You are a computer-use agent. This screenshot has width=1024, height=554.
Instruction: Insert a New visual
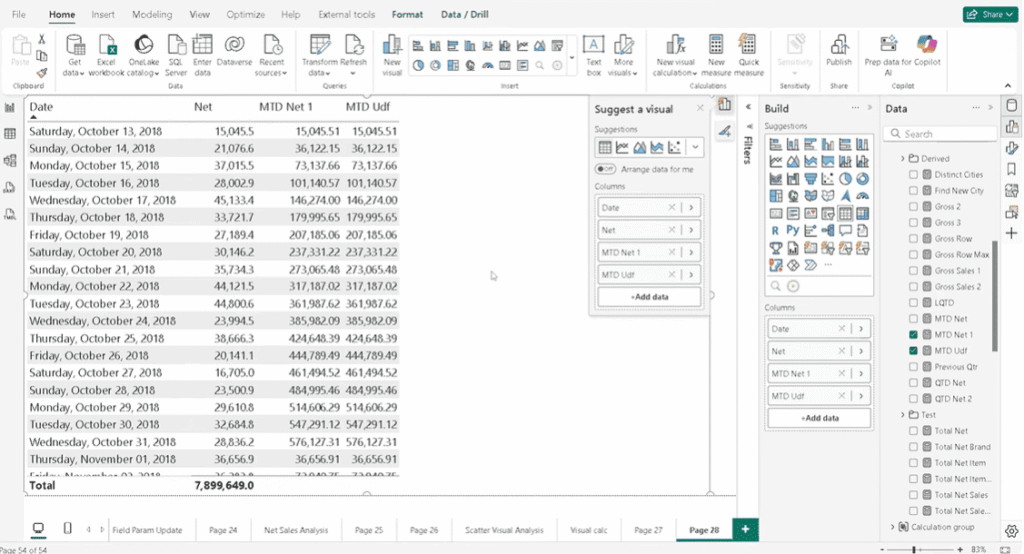coord(392,55)
